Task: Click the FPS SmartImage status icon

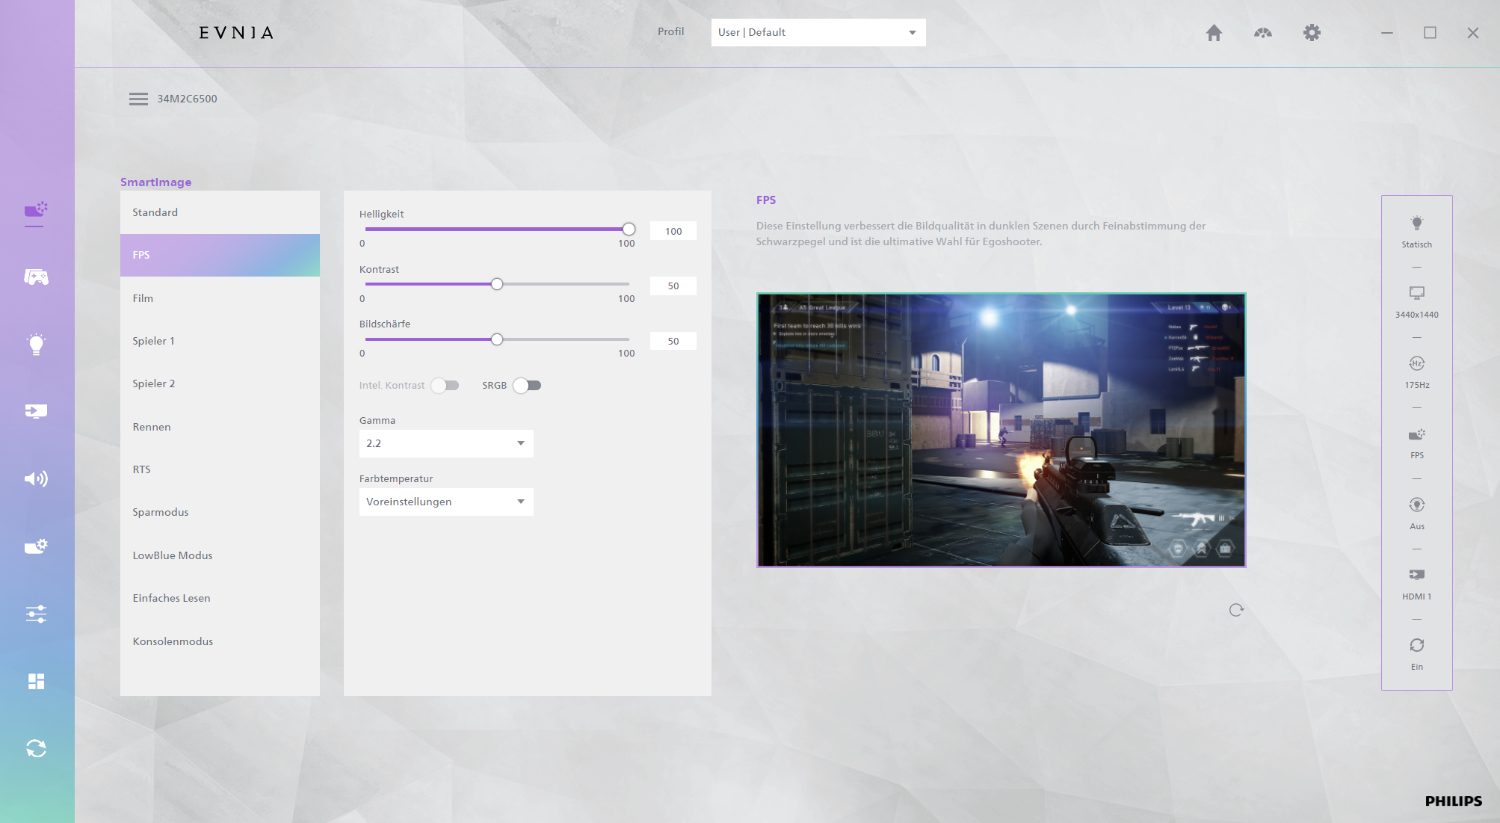Action: pyautogui.click(x=1417, y=434)
